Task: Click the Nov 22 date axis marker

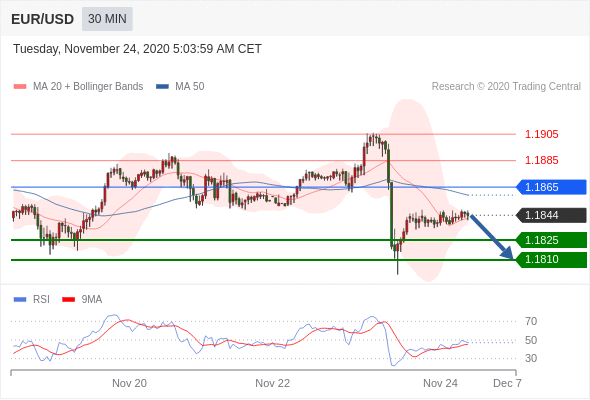Action: (x=272, y=383)
